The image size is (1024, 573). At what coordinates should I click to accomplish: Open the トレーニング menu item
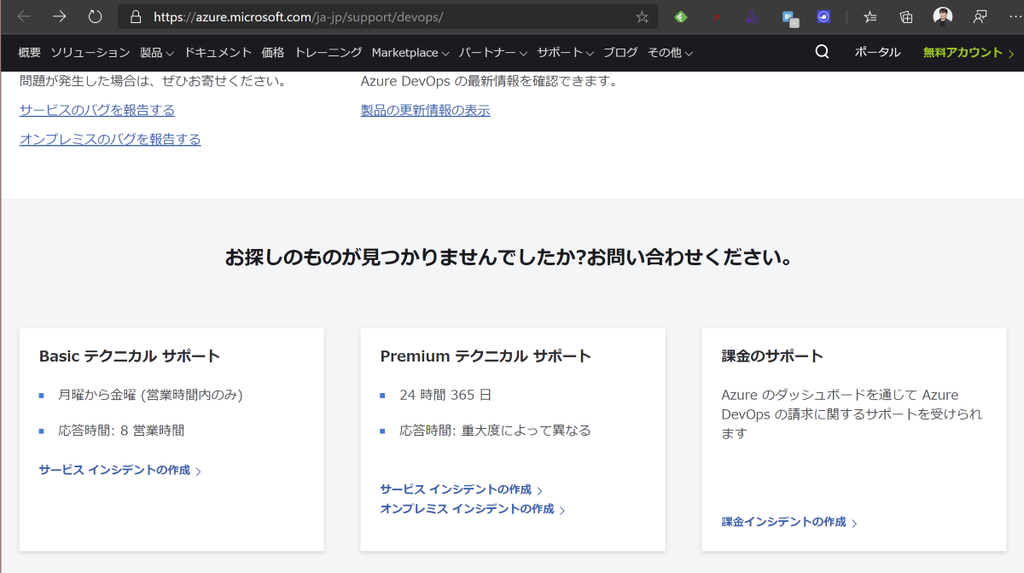(328, 52)
